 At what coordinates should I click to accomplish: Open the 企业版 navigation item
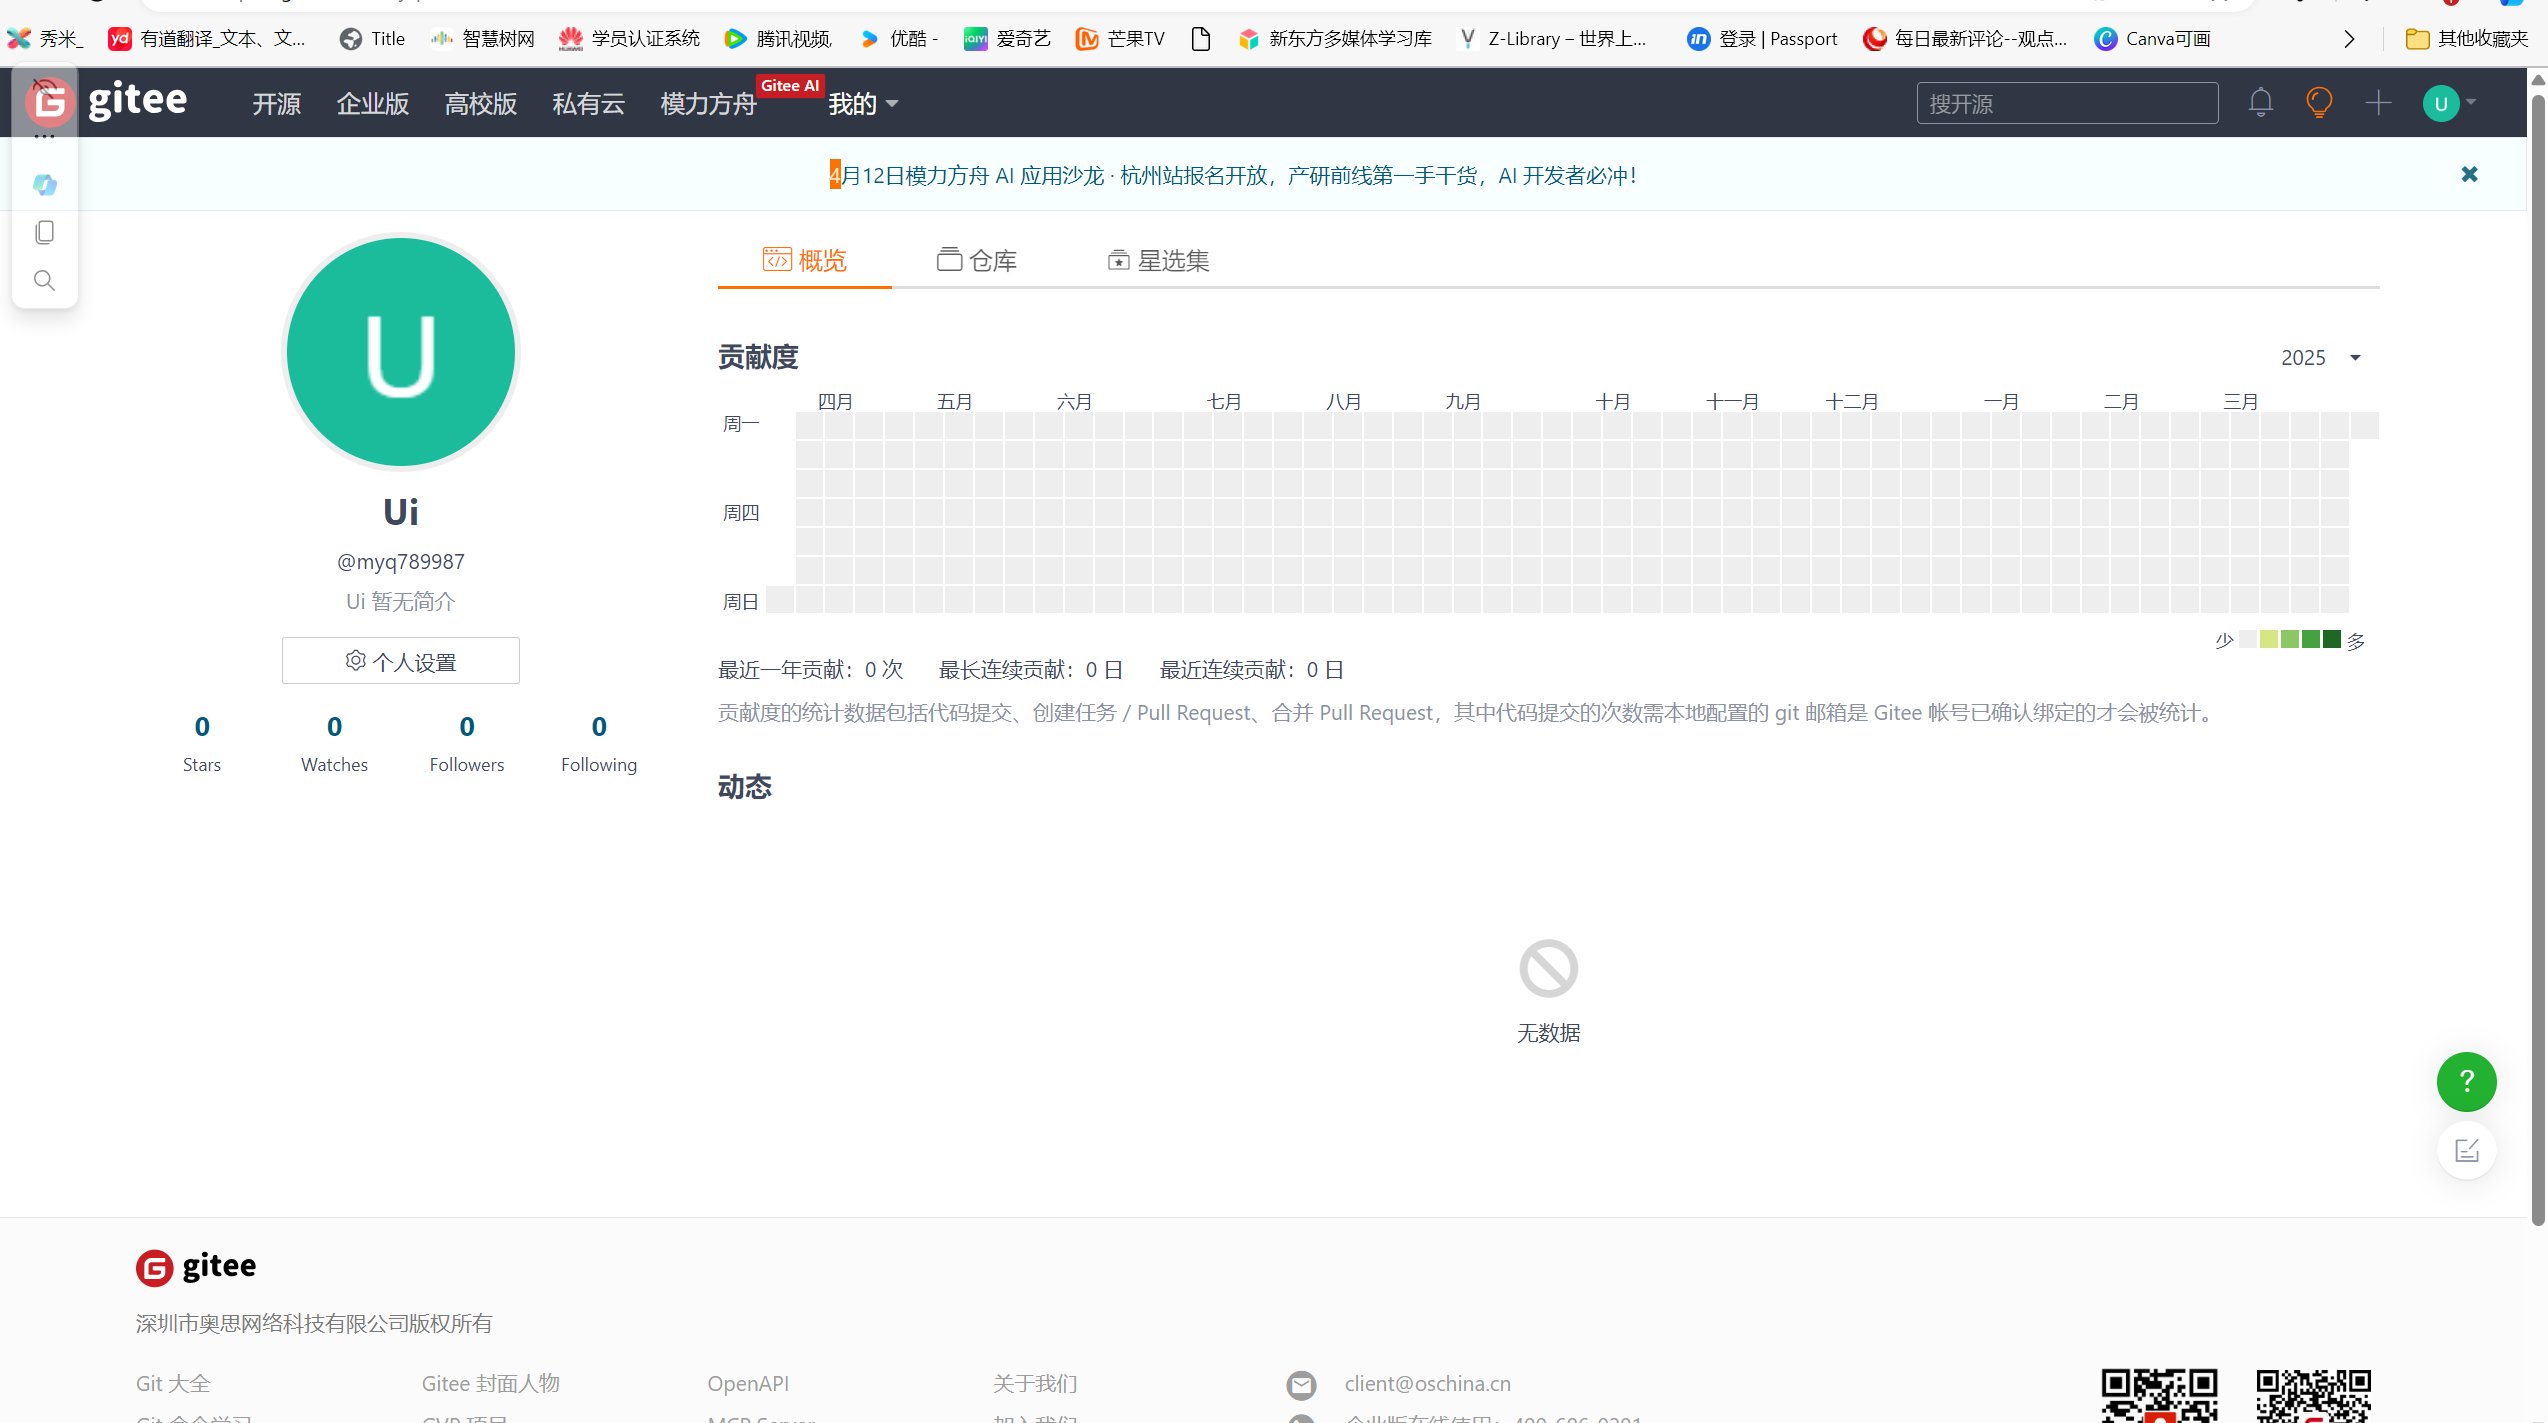point(372,104)
